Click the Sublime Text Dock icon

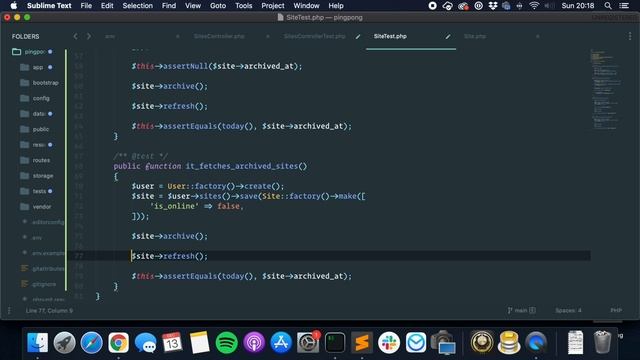(362, 342)
